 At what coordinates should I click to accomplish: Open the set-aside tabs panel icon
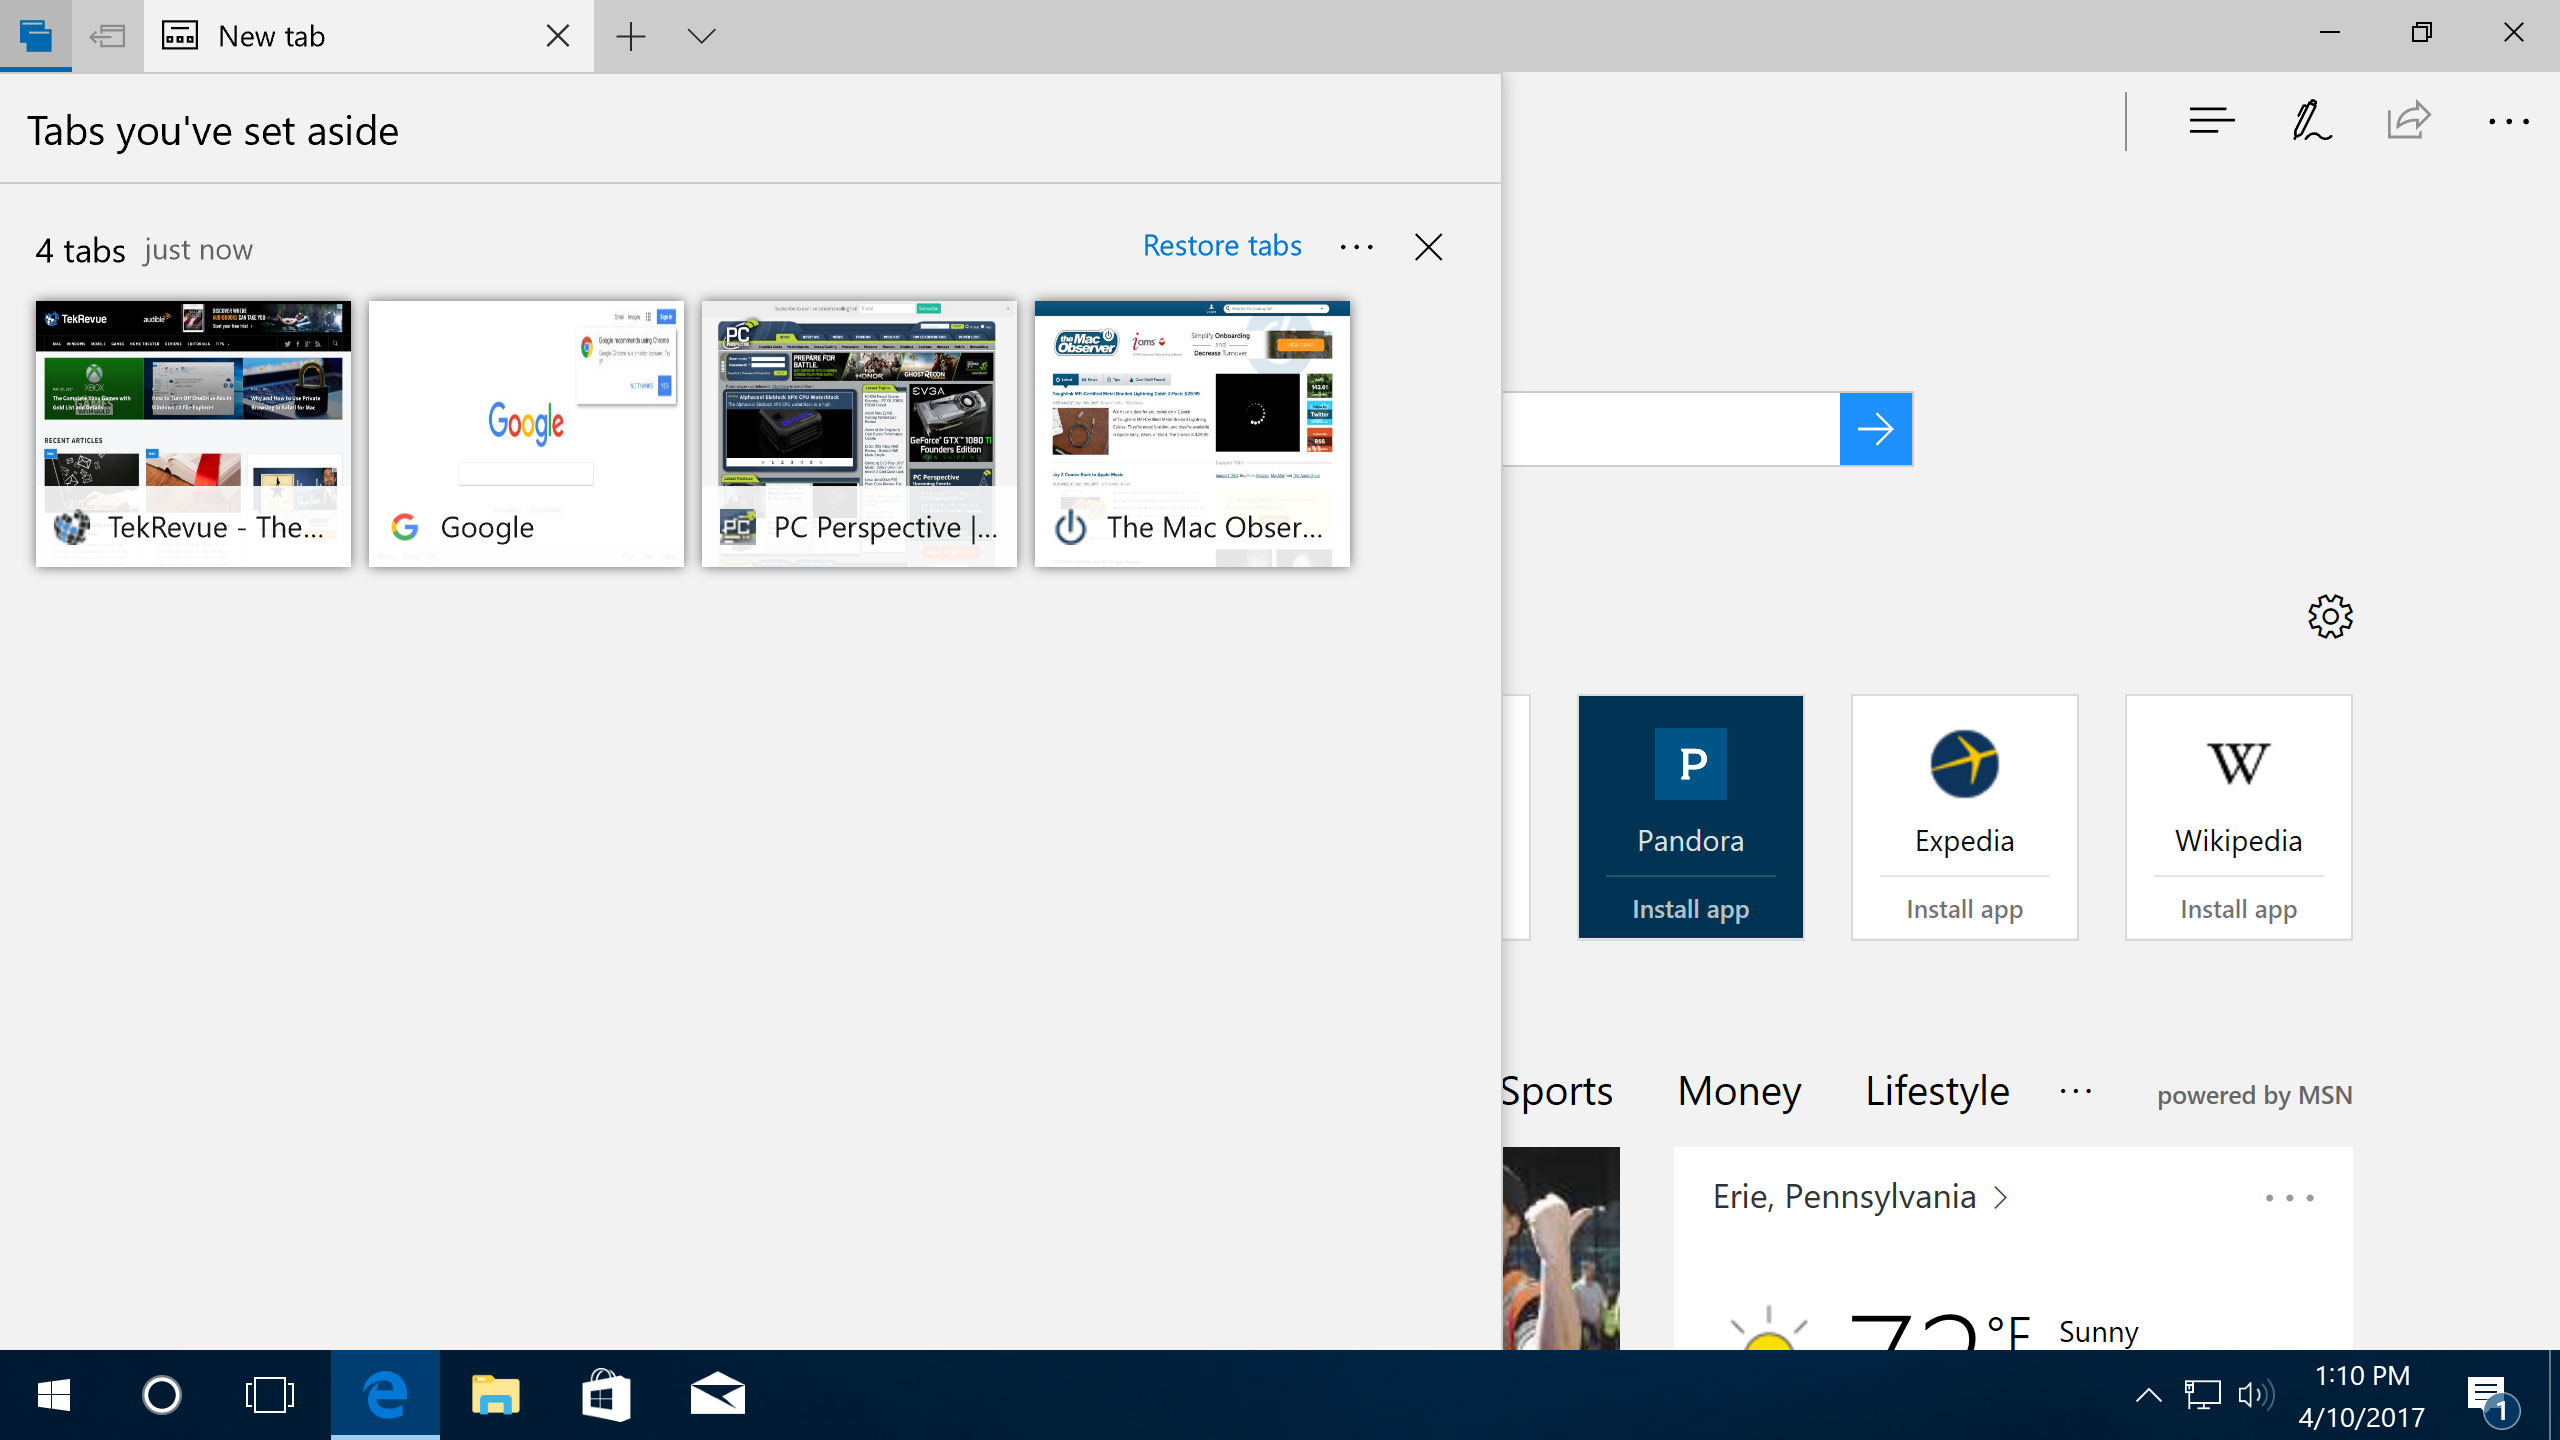[x=35, y=36]
